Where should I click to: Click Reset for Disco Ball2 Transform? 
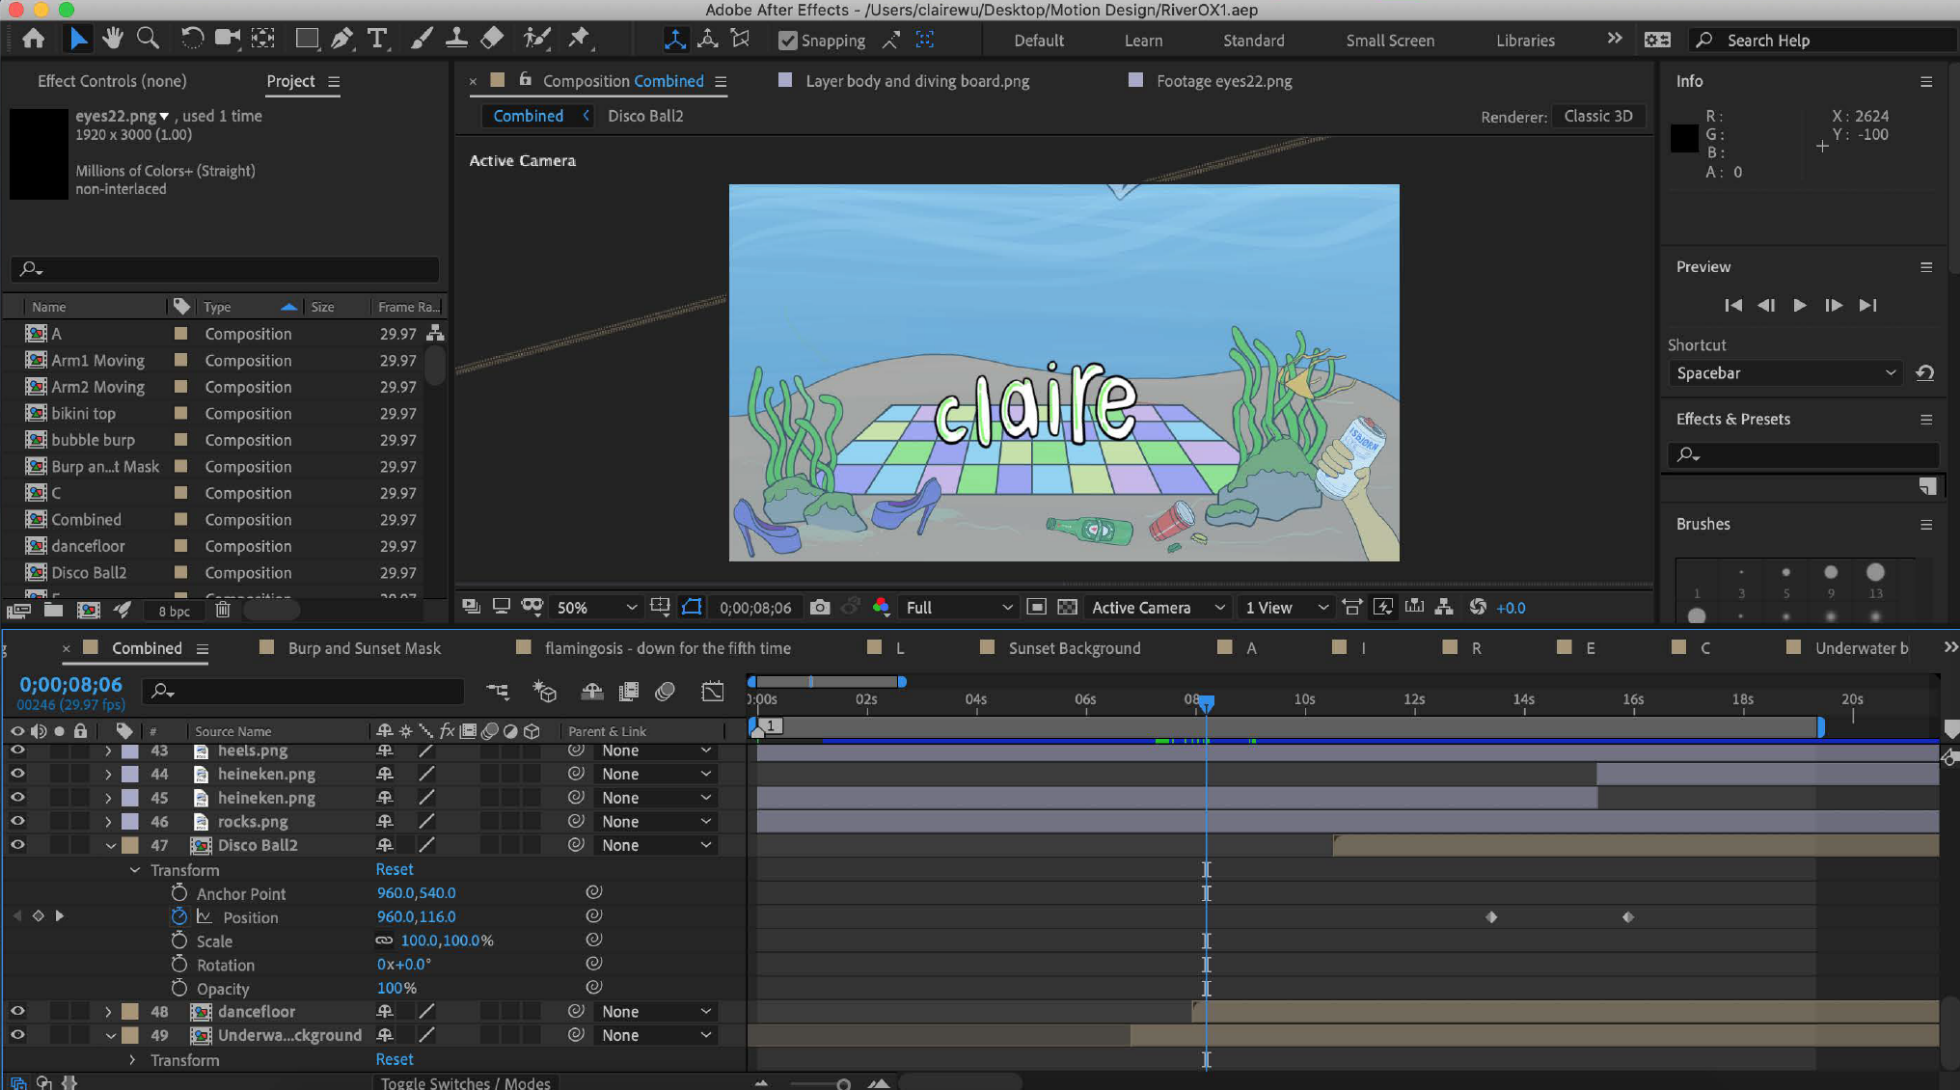point(394,869)
